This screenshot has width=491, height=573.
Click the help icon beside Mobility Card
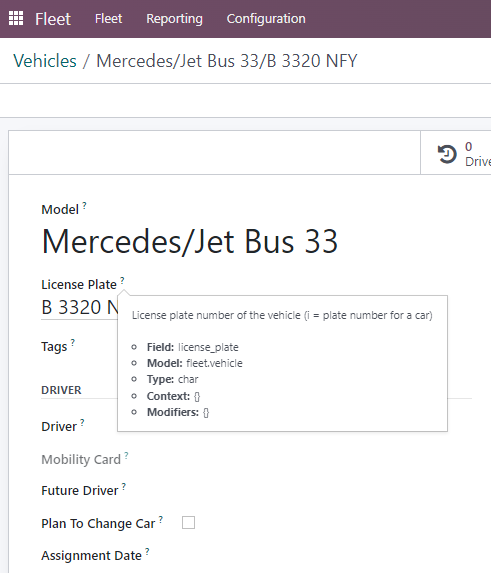pos(126,456)
